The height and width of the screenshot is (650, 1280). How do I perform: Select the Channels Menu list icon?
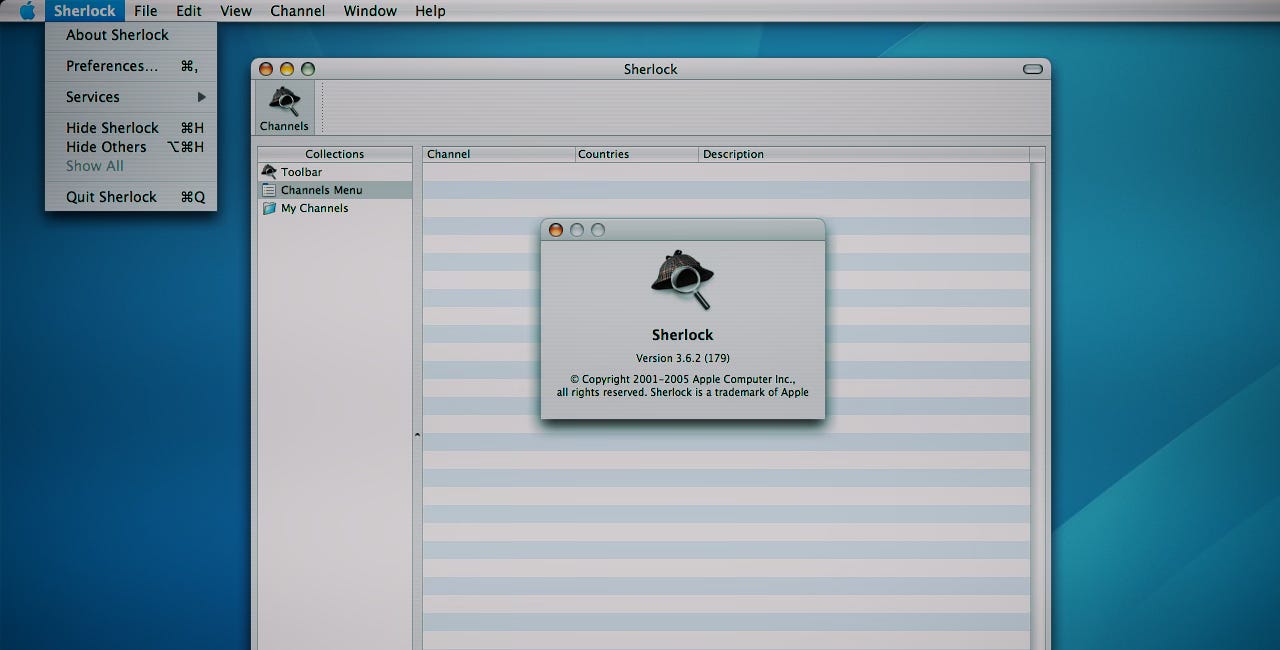tap(268, 190)
